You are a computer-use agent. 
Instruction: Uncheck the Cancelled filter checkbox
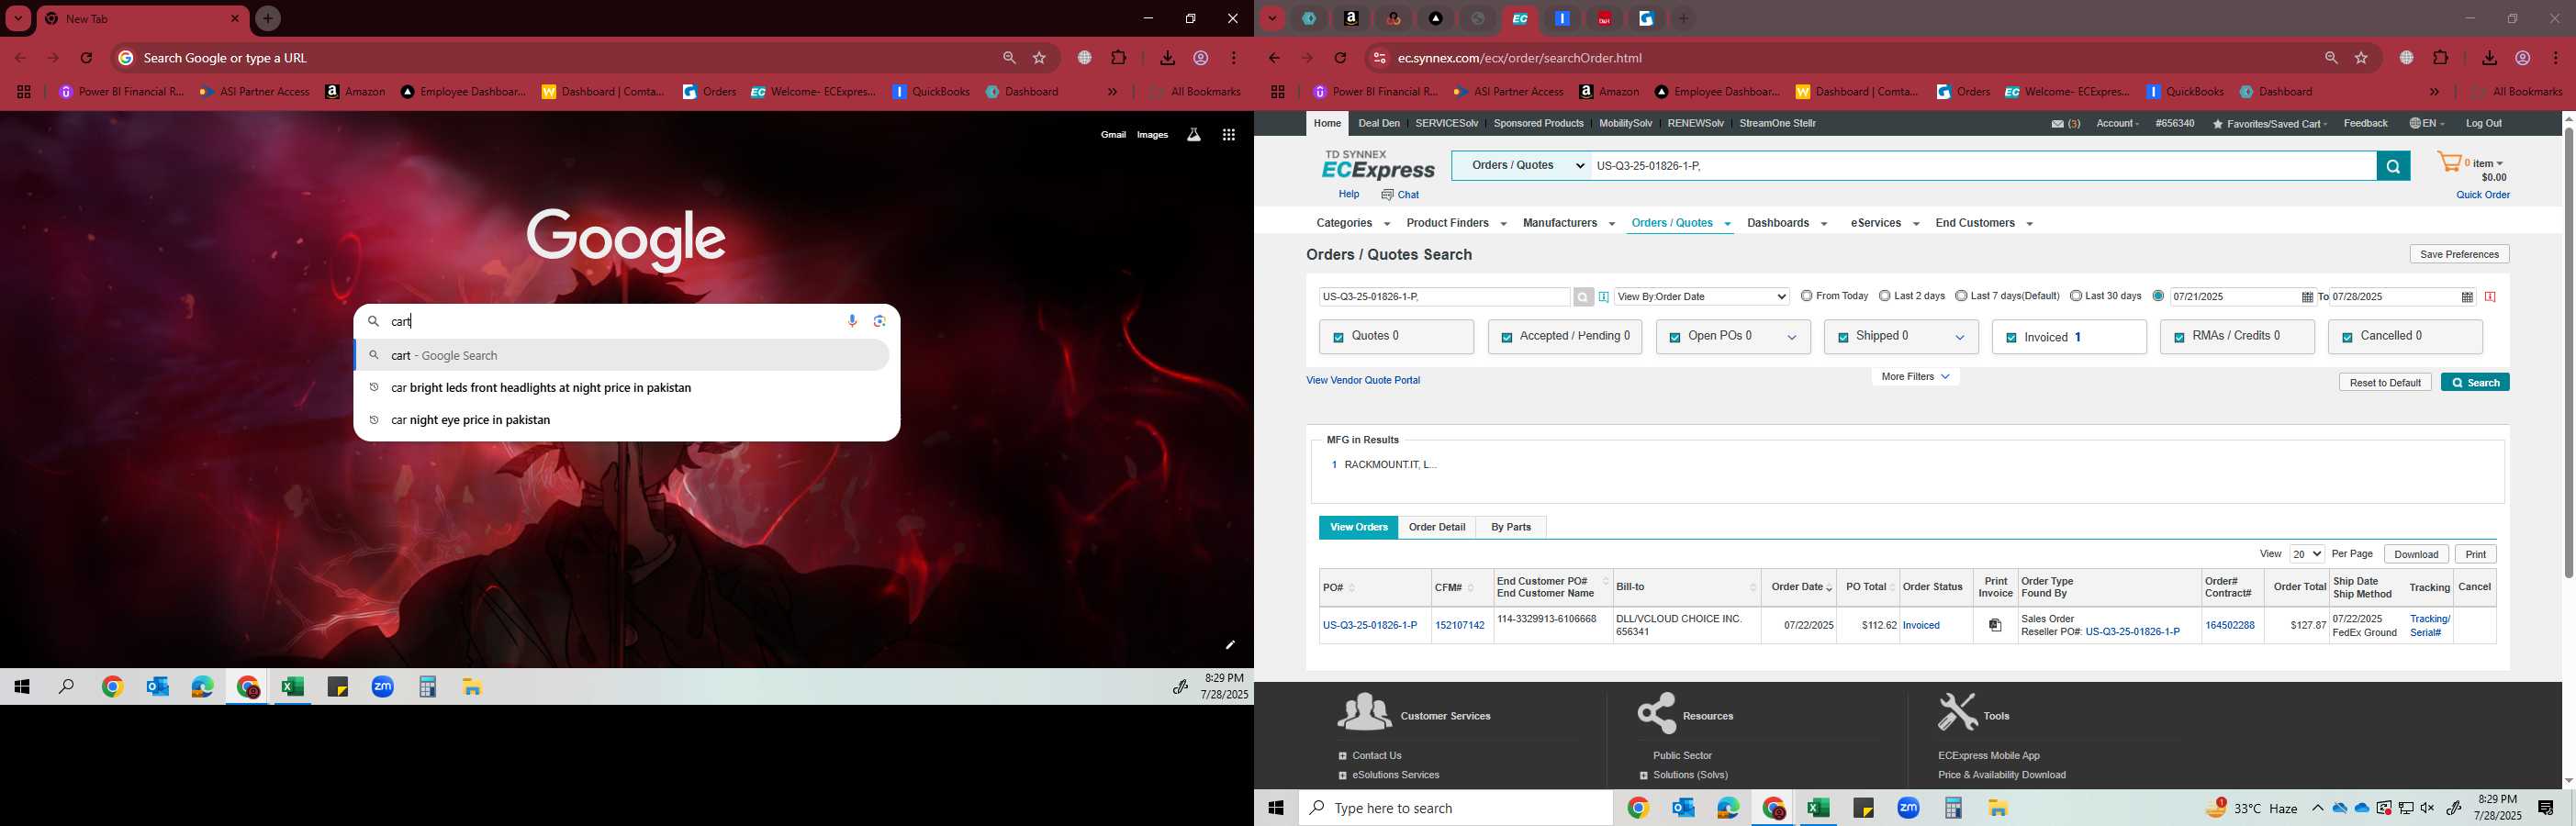(x=2346, y=338)
